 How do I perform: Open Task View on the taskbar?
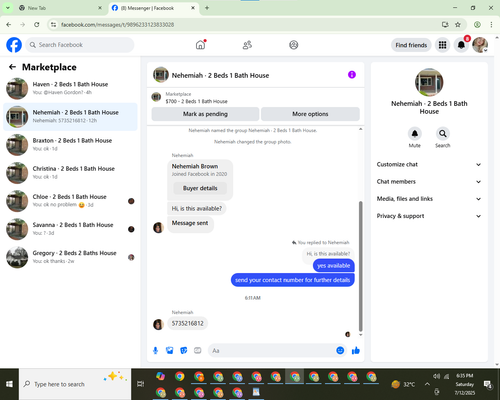[141, 384]
